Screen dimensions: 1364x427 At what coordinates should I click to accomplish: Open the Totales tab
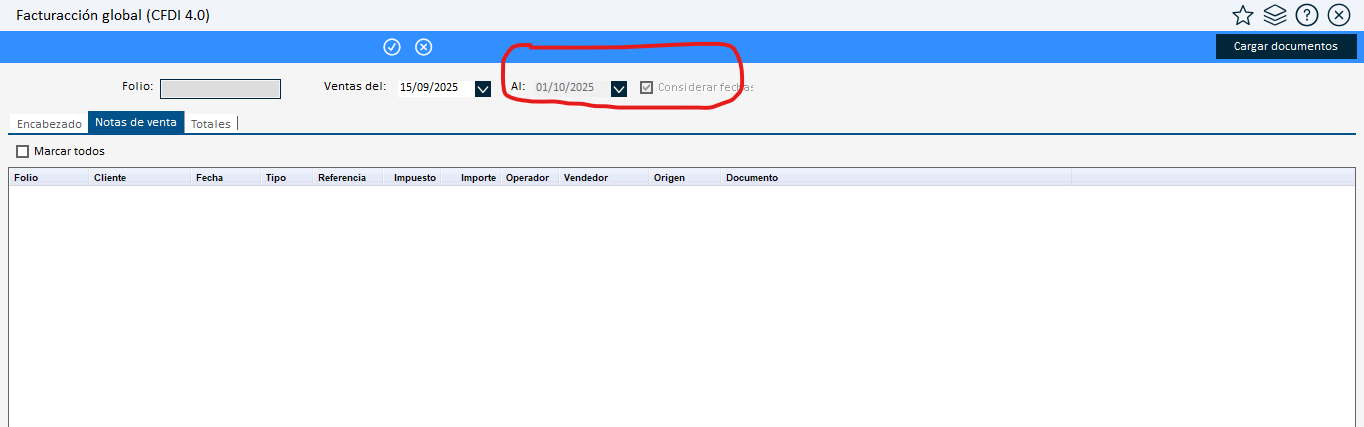point(211,124)
